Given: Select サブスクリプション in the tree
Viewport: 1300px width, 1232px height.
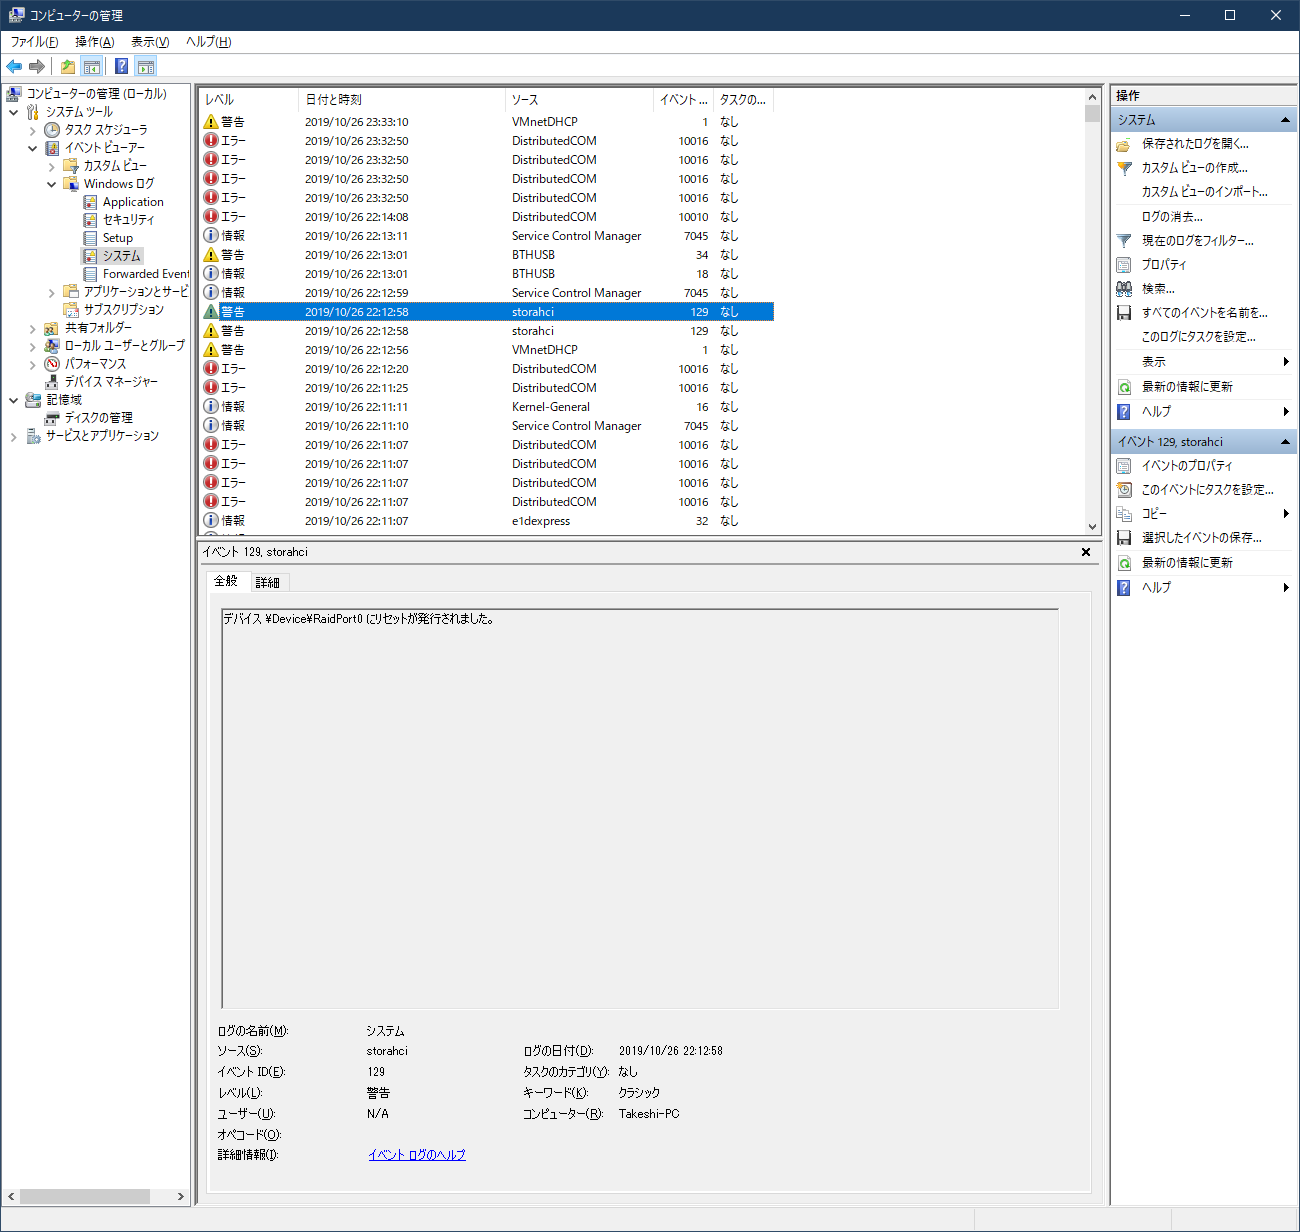Looking at the screenshot, I should [123, 310].
